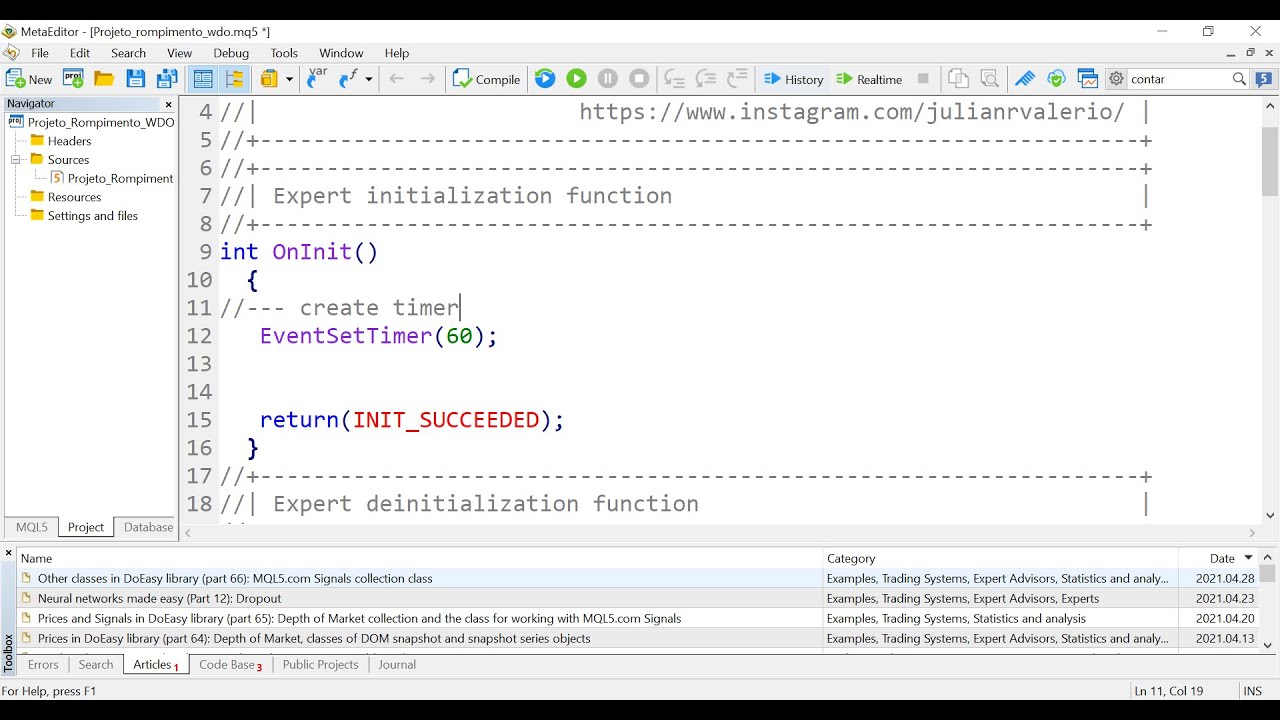This screenshot has height=720, width=1280.
Task: Switch to the Journal tab
Action: [397, 664]
